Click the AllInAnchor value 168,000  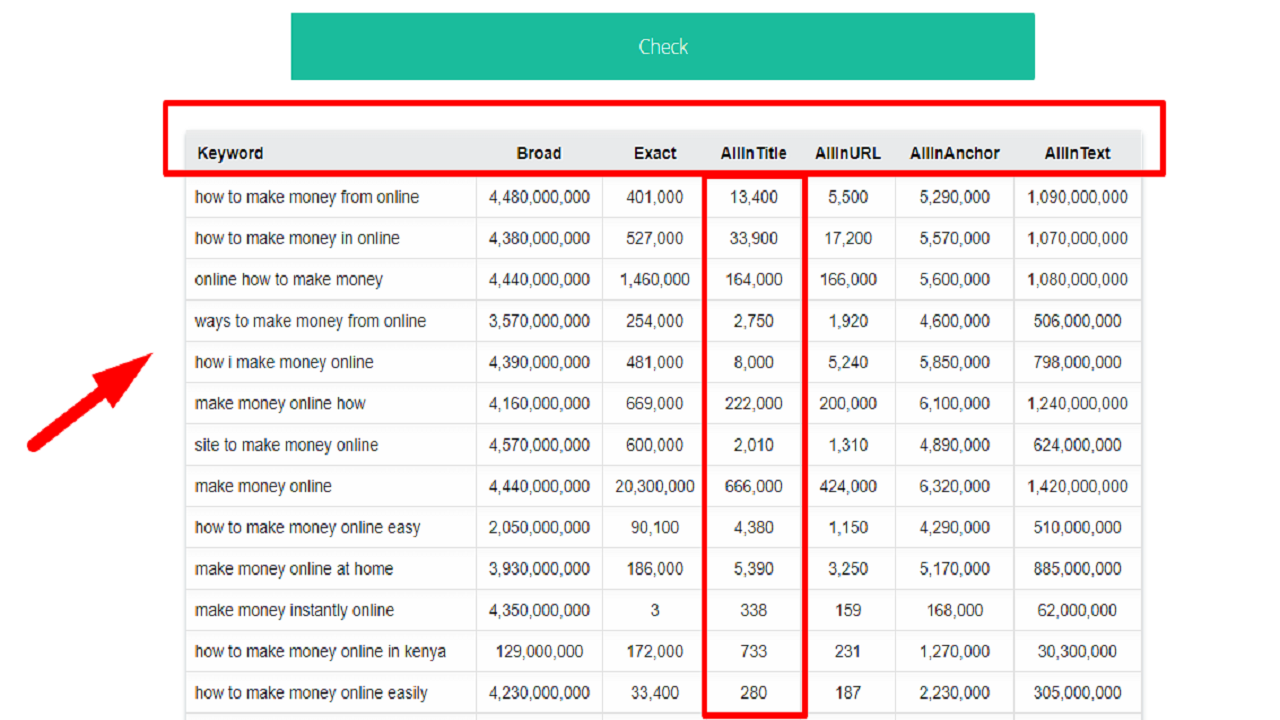[954, 610]
